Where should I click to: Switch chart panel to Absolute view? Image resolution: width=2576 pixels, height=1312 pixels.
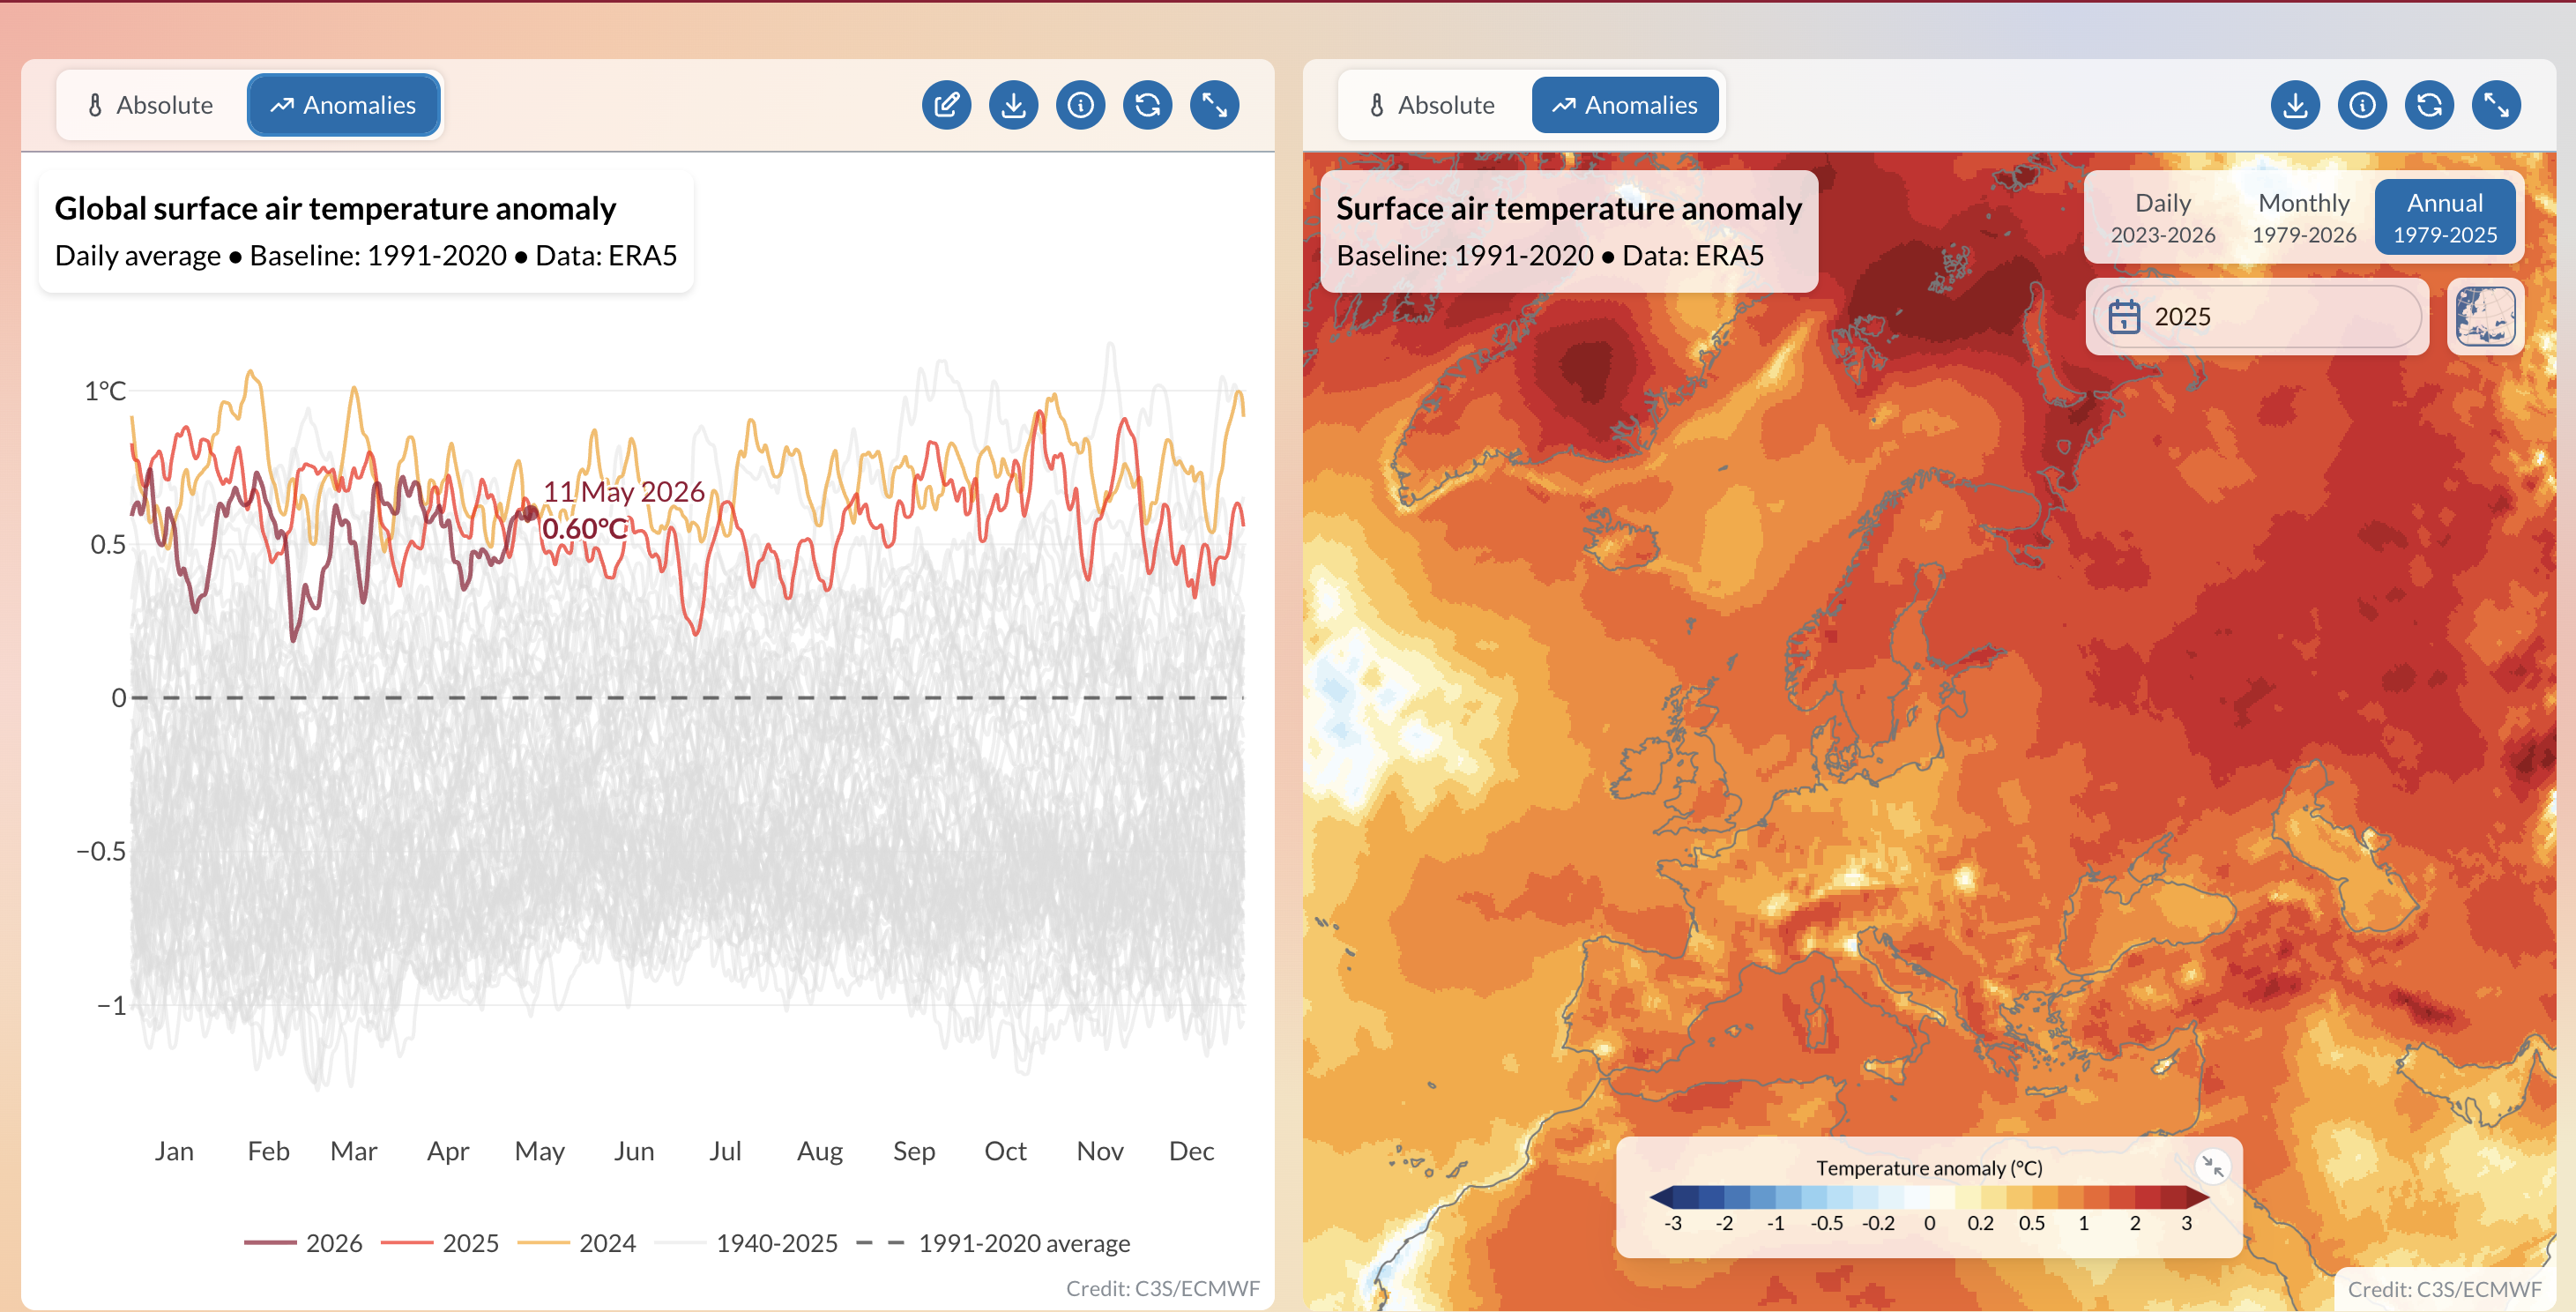coord(150,105)
